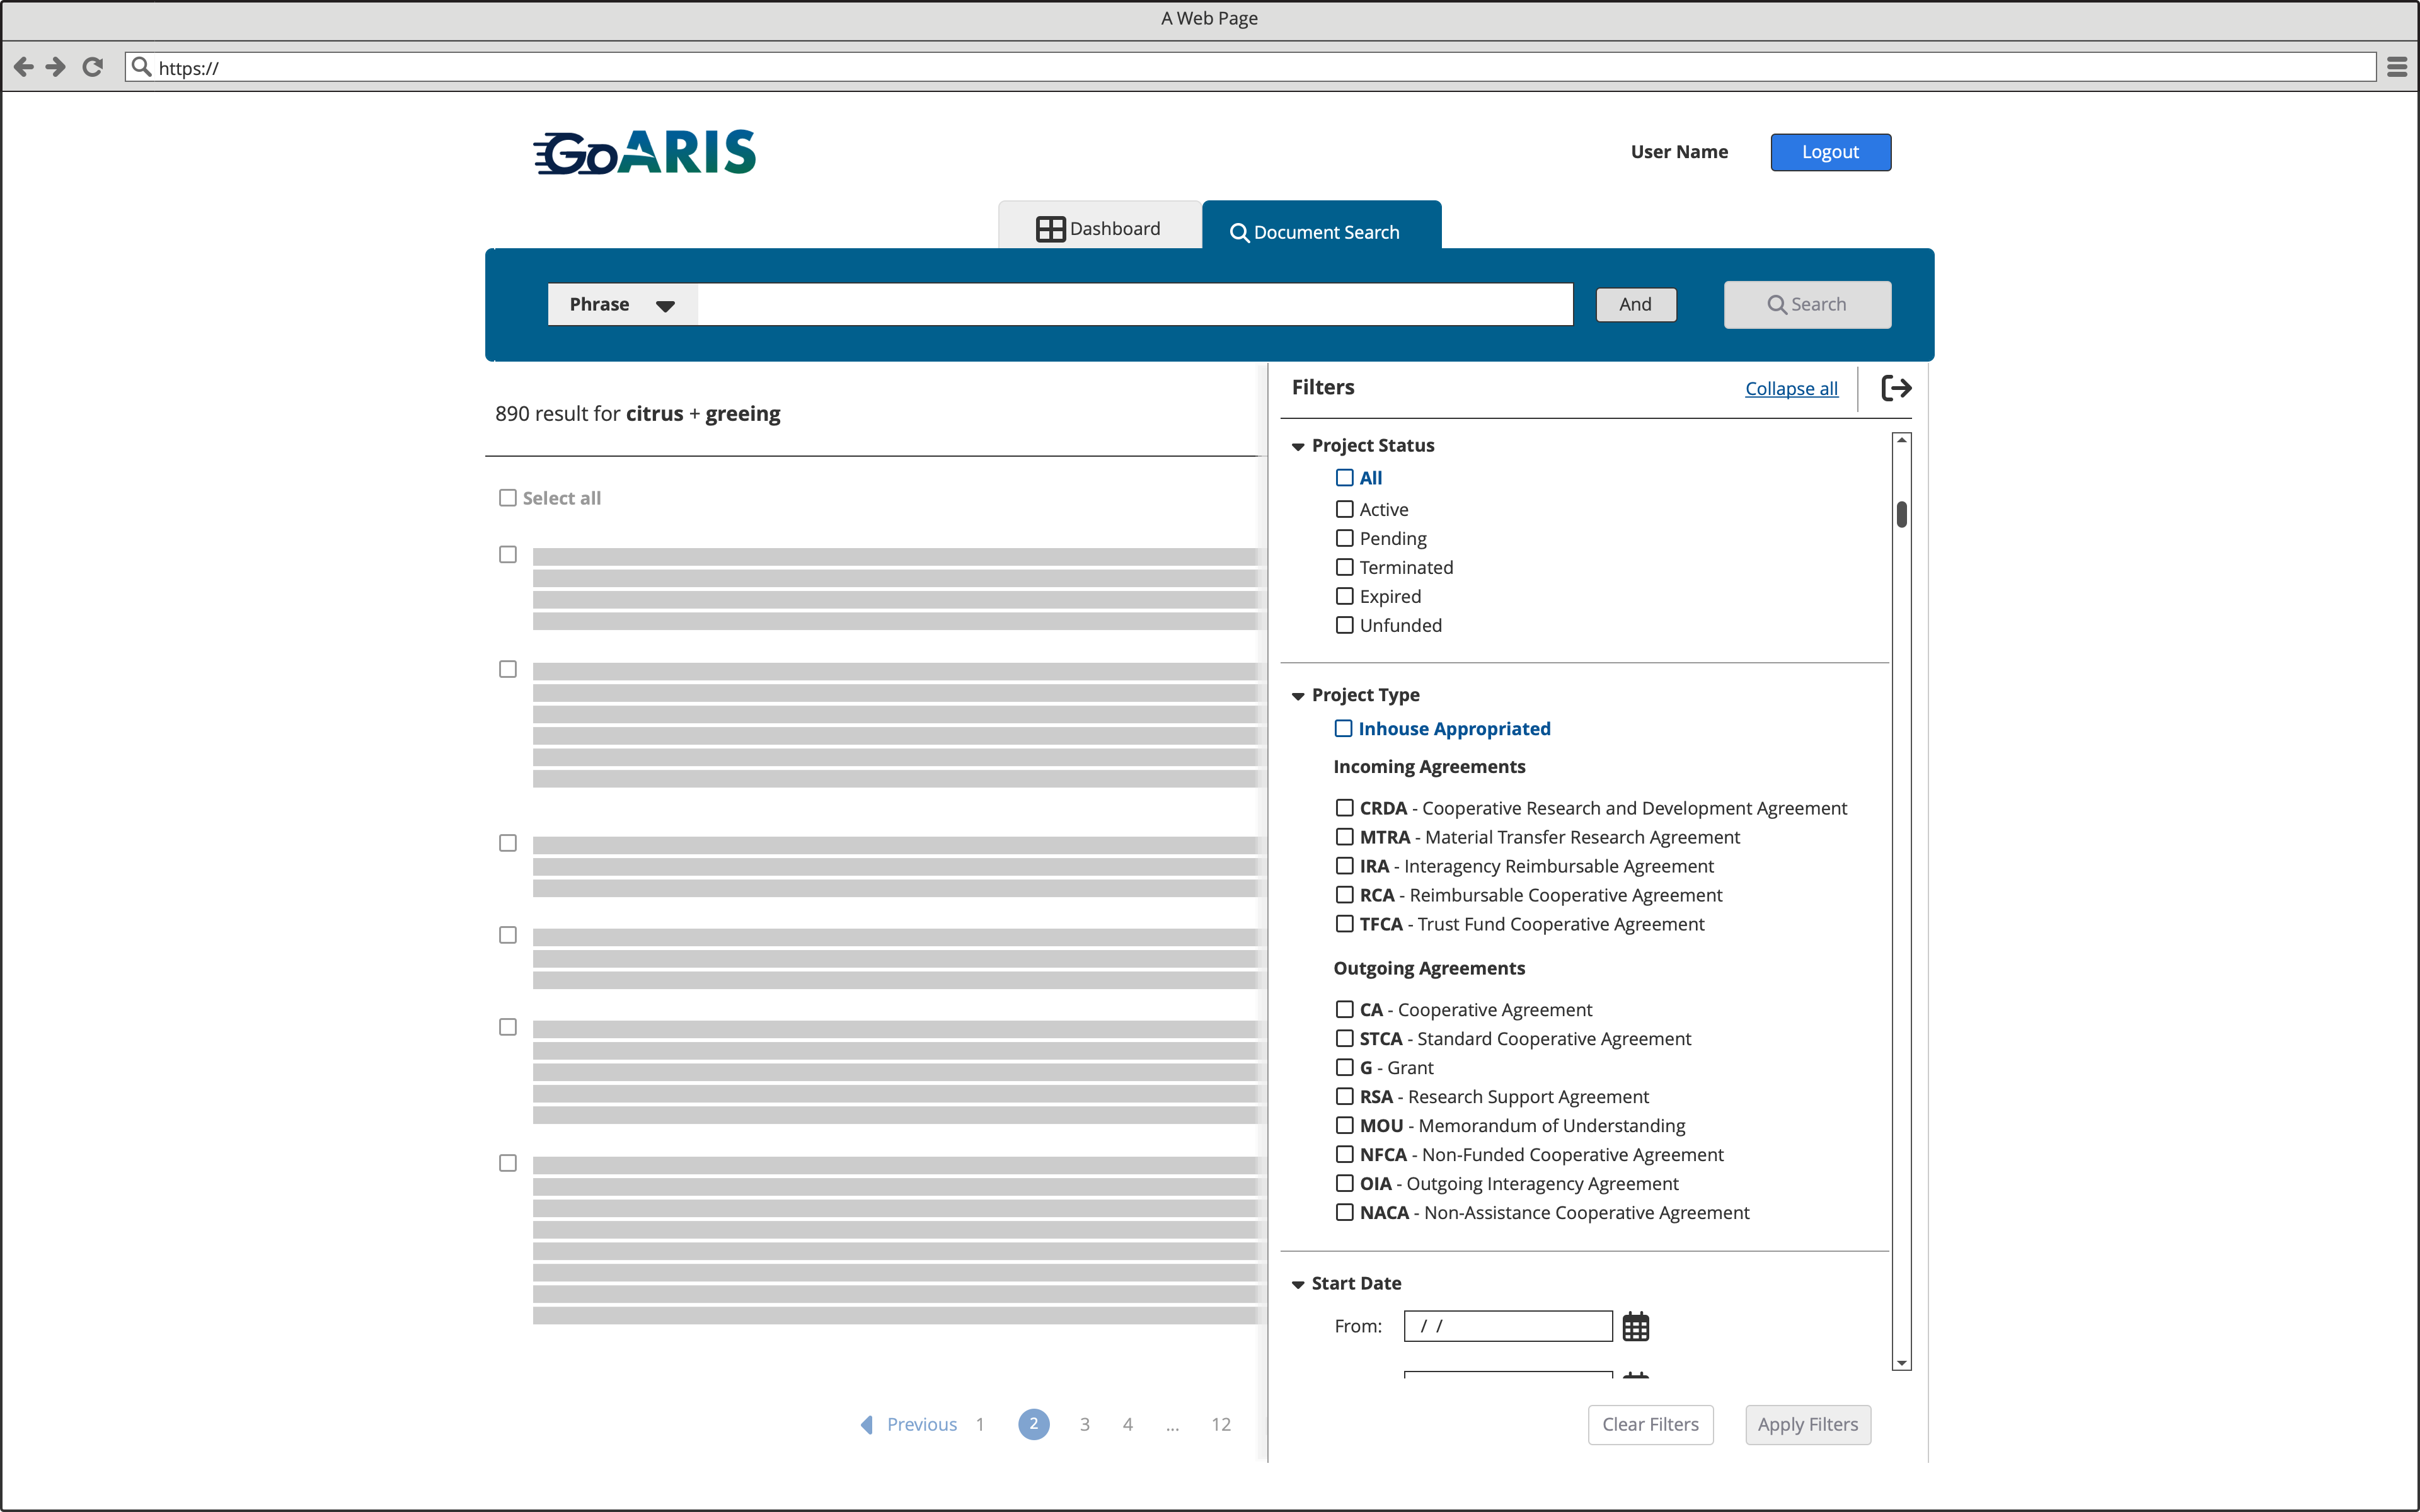Open the Phrase search type dropdown
This screenshot has width=2420, height=1512.
621,304
